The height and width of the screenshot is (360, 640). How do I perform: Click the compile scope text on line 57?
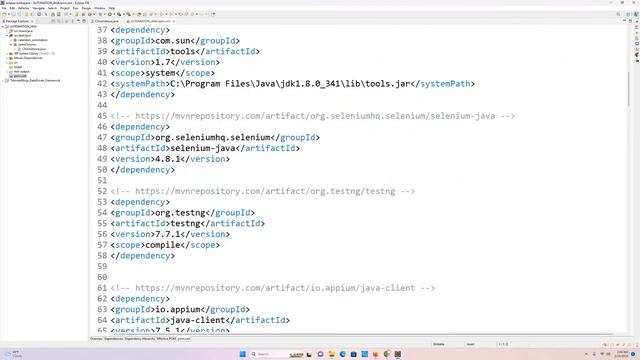[x=163, y=245]
